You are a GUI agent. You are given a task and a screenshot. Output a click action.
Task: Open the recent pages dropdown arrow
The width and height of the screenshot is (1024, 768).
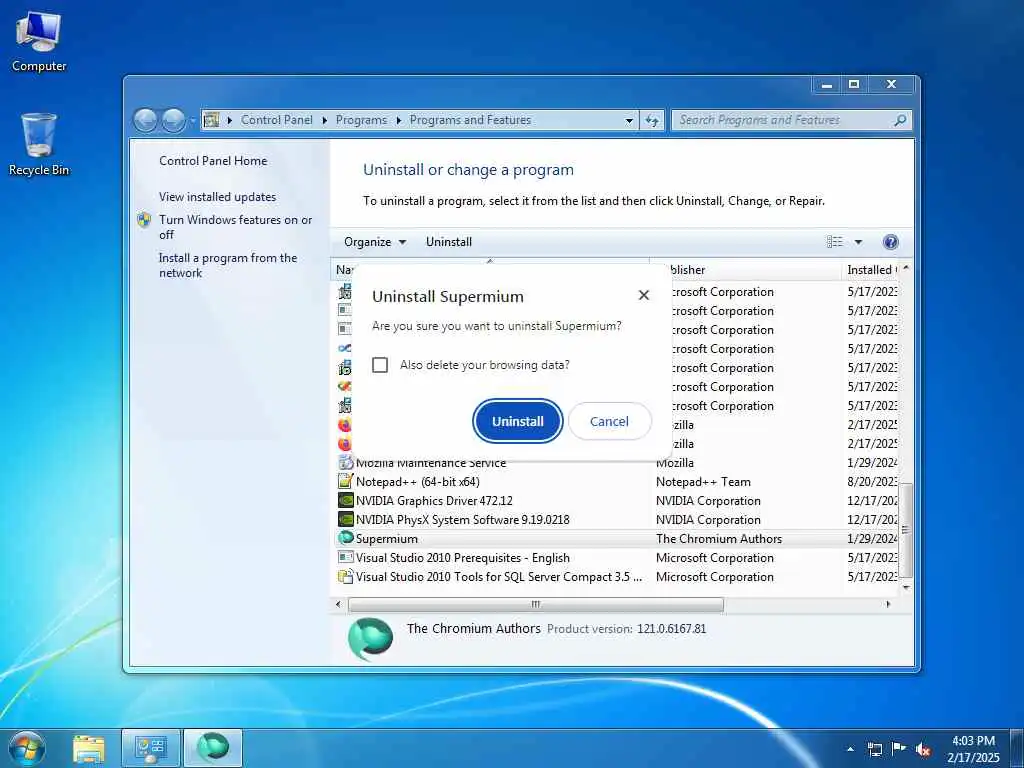click(192, 121)
